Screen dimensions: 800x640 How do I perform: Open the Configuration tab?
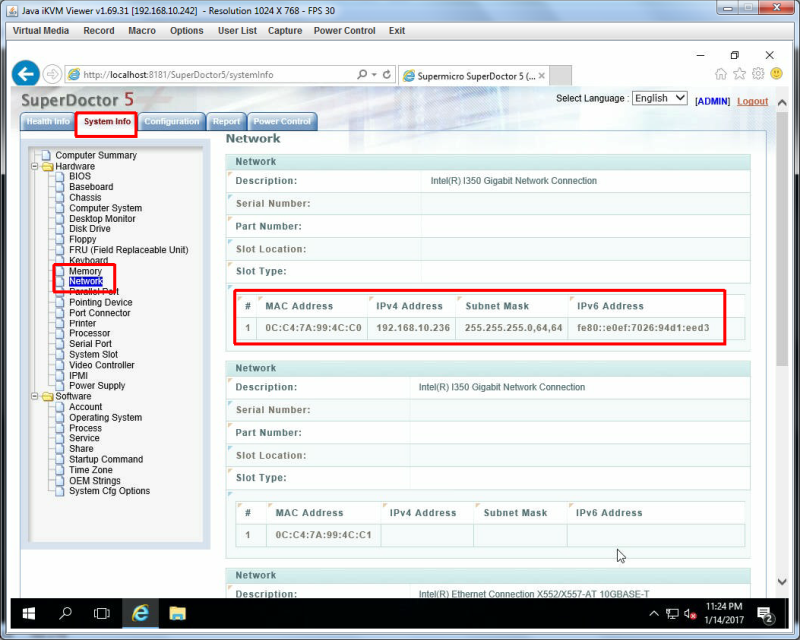click(171, 121)
